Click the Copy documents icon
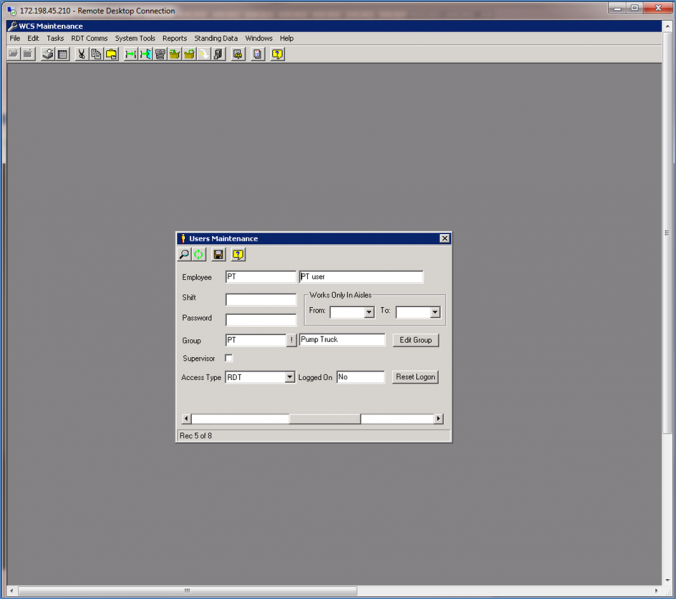Image resolution: width=676 pixels, height=599 pixels. click(x=96, y=54)
